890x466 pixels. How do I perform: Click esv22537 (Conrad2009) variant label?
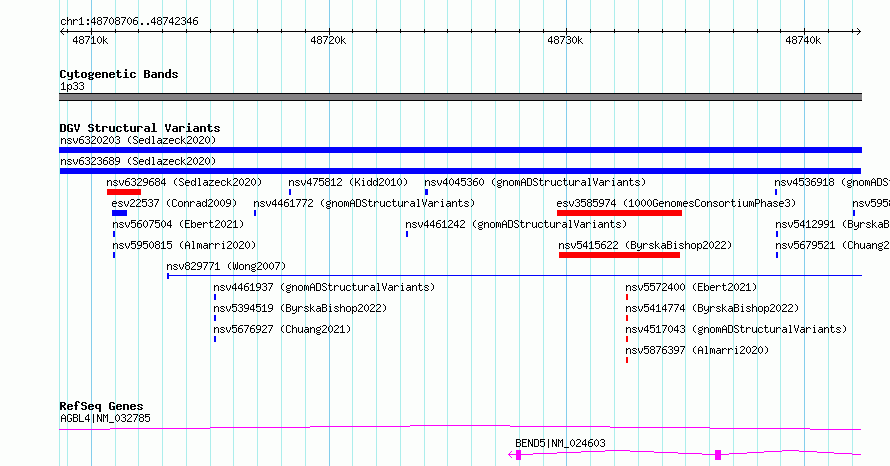pyautogui.click(x=174, y=203)
